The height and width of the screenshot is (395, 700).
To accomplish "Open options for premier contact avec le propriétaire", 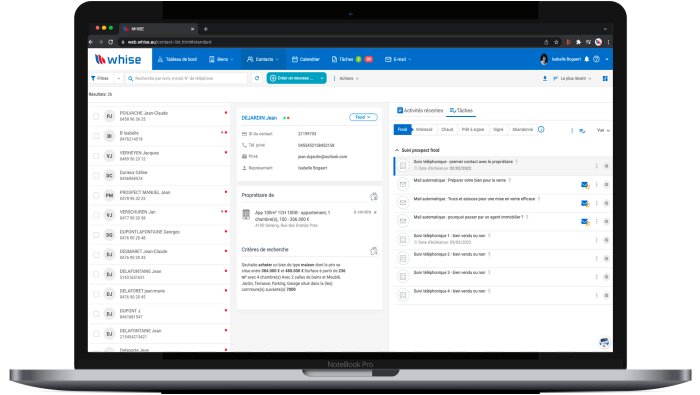I will coord(596,166).
